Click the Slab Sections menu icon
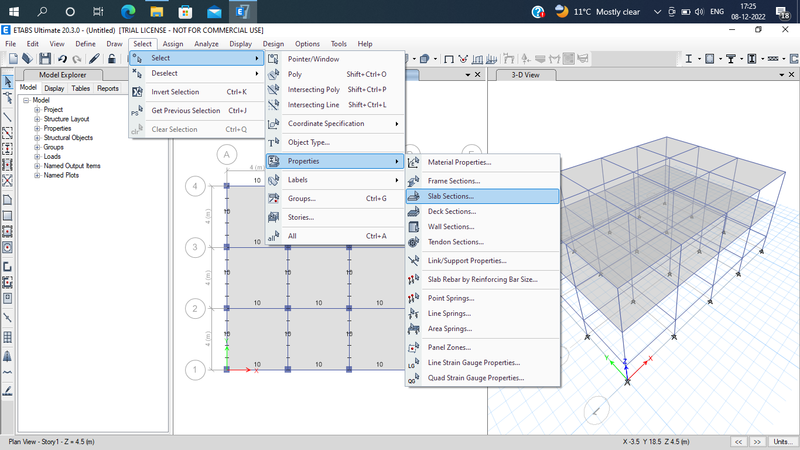Viewport: 800px width, 450px height. click(414, 196)
